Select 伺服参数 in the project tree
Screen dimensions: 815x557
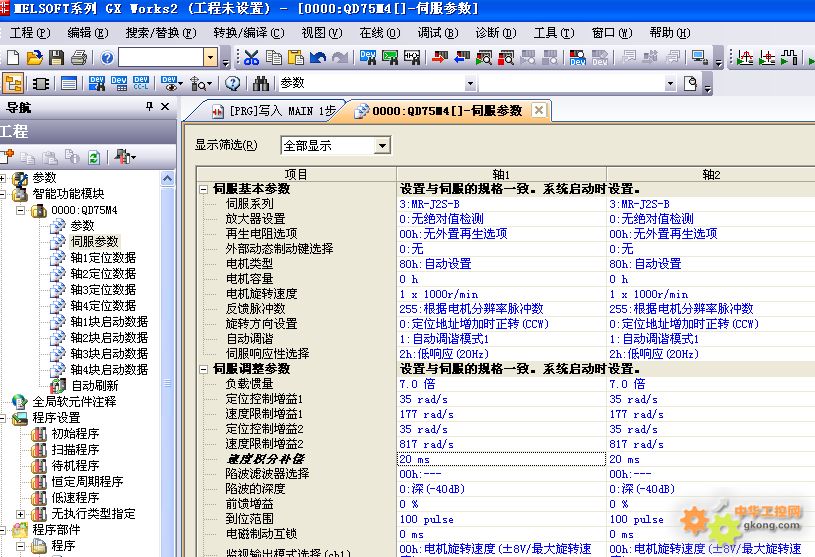pos(95,242)
